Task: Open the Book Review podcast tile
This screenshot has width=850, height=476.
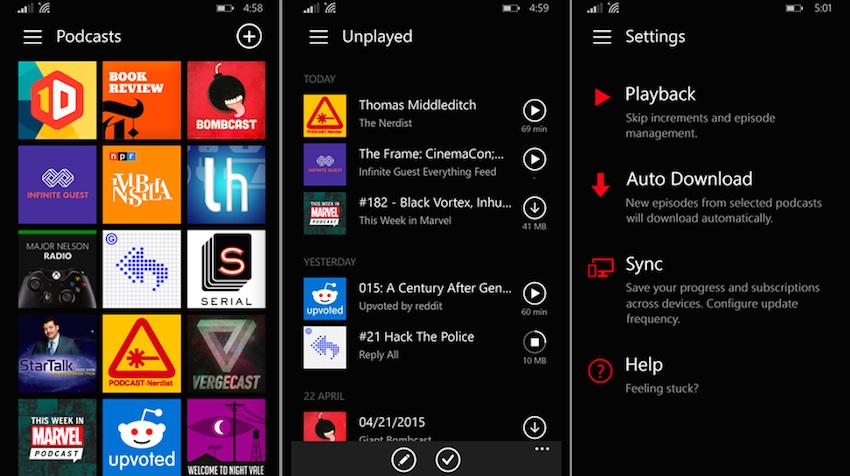Action: (141, 100)
